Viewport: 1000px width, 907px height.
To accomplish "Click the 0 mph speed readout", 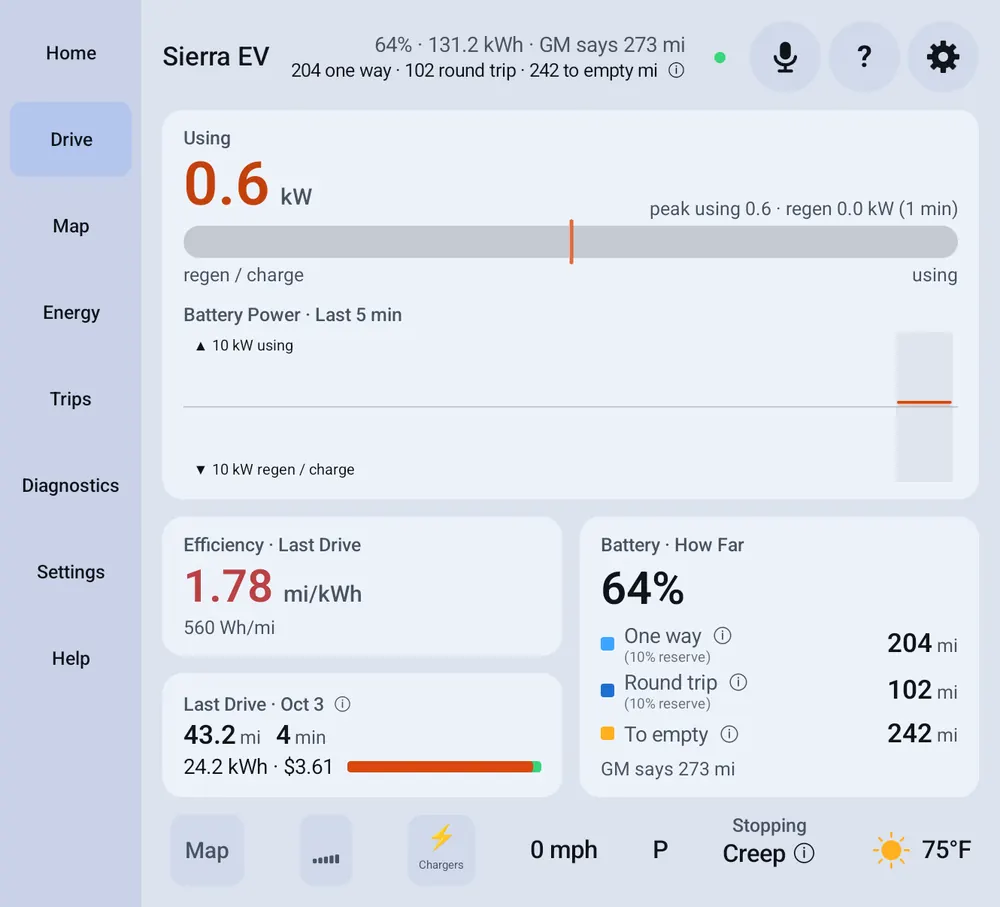I will click(563, 850).
